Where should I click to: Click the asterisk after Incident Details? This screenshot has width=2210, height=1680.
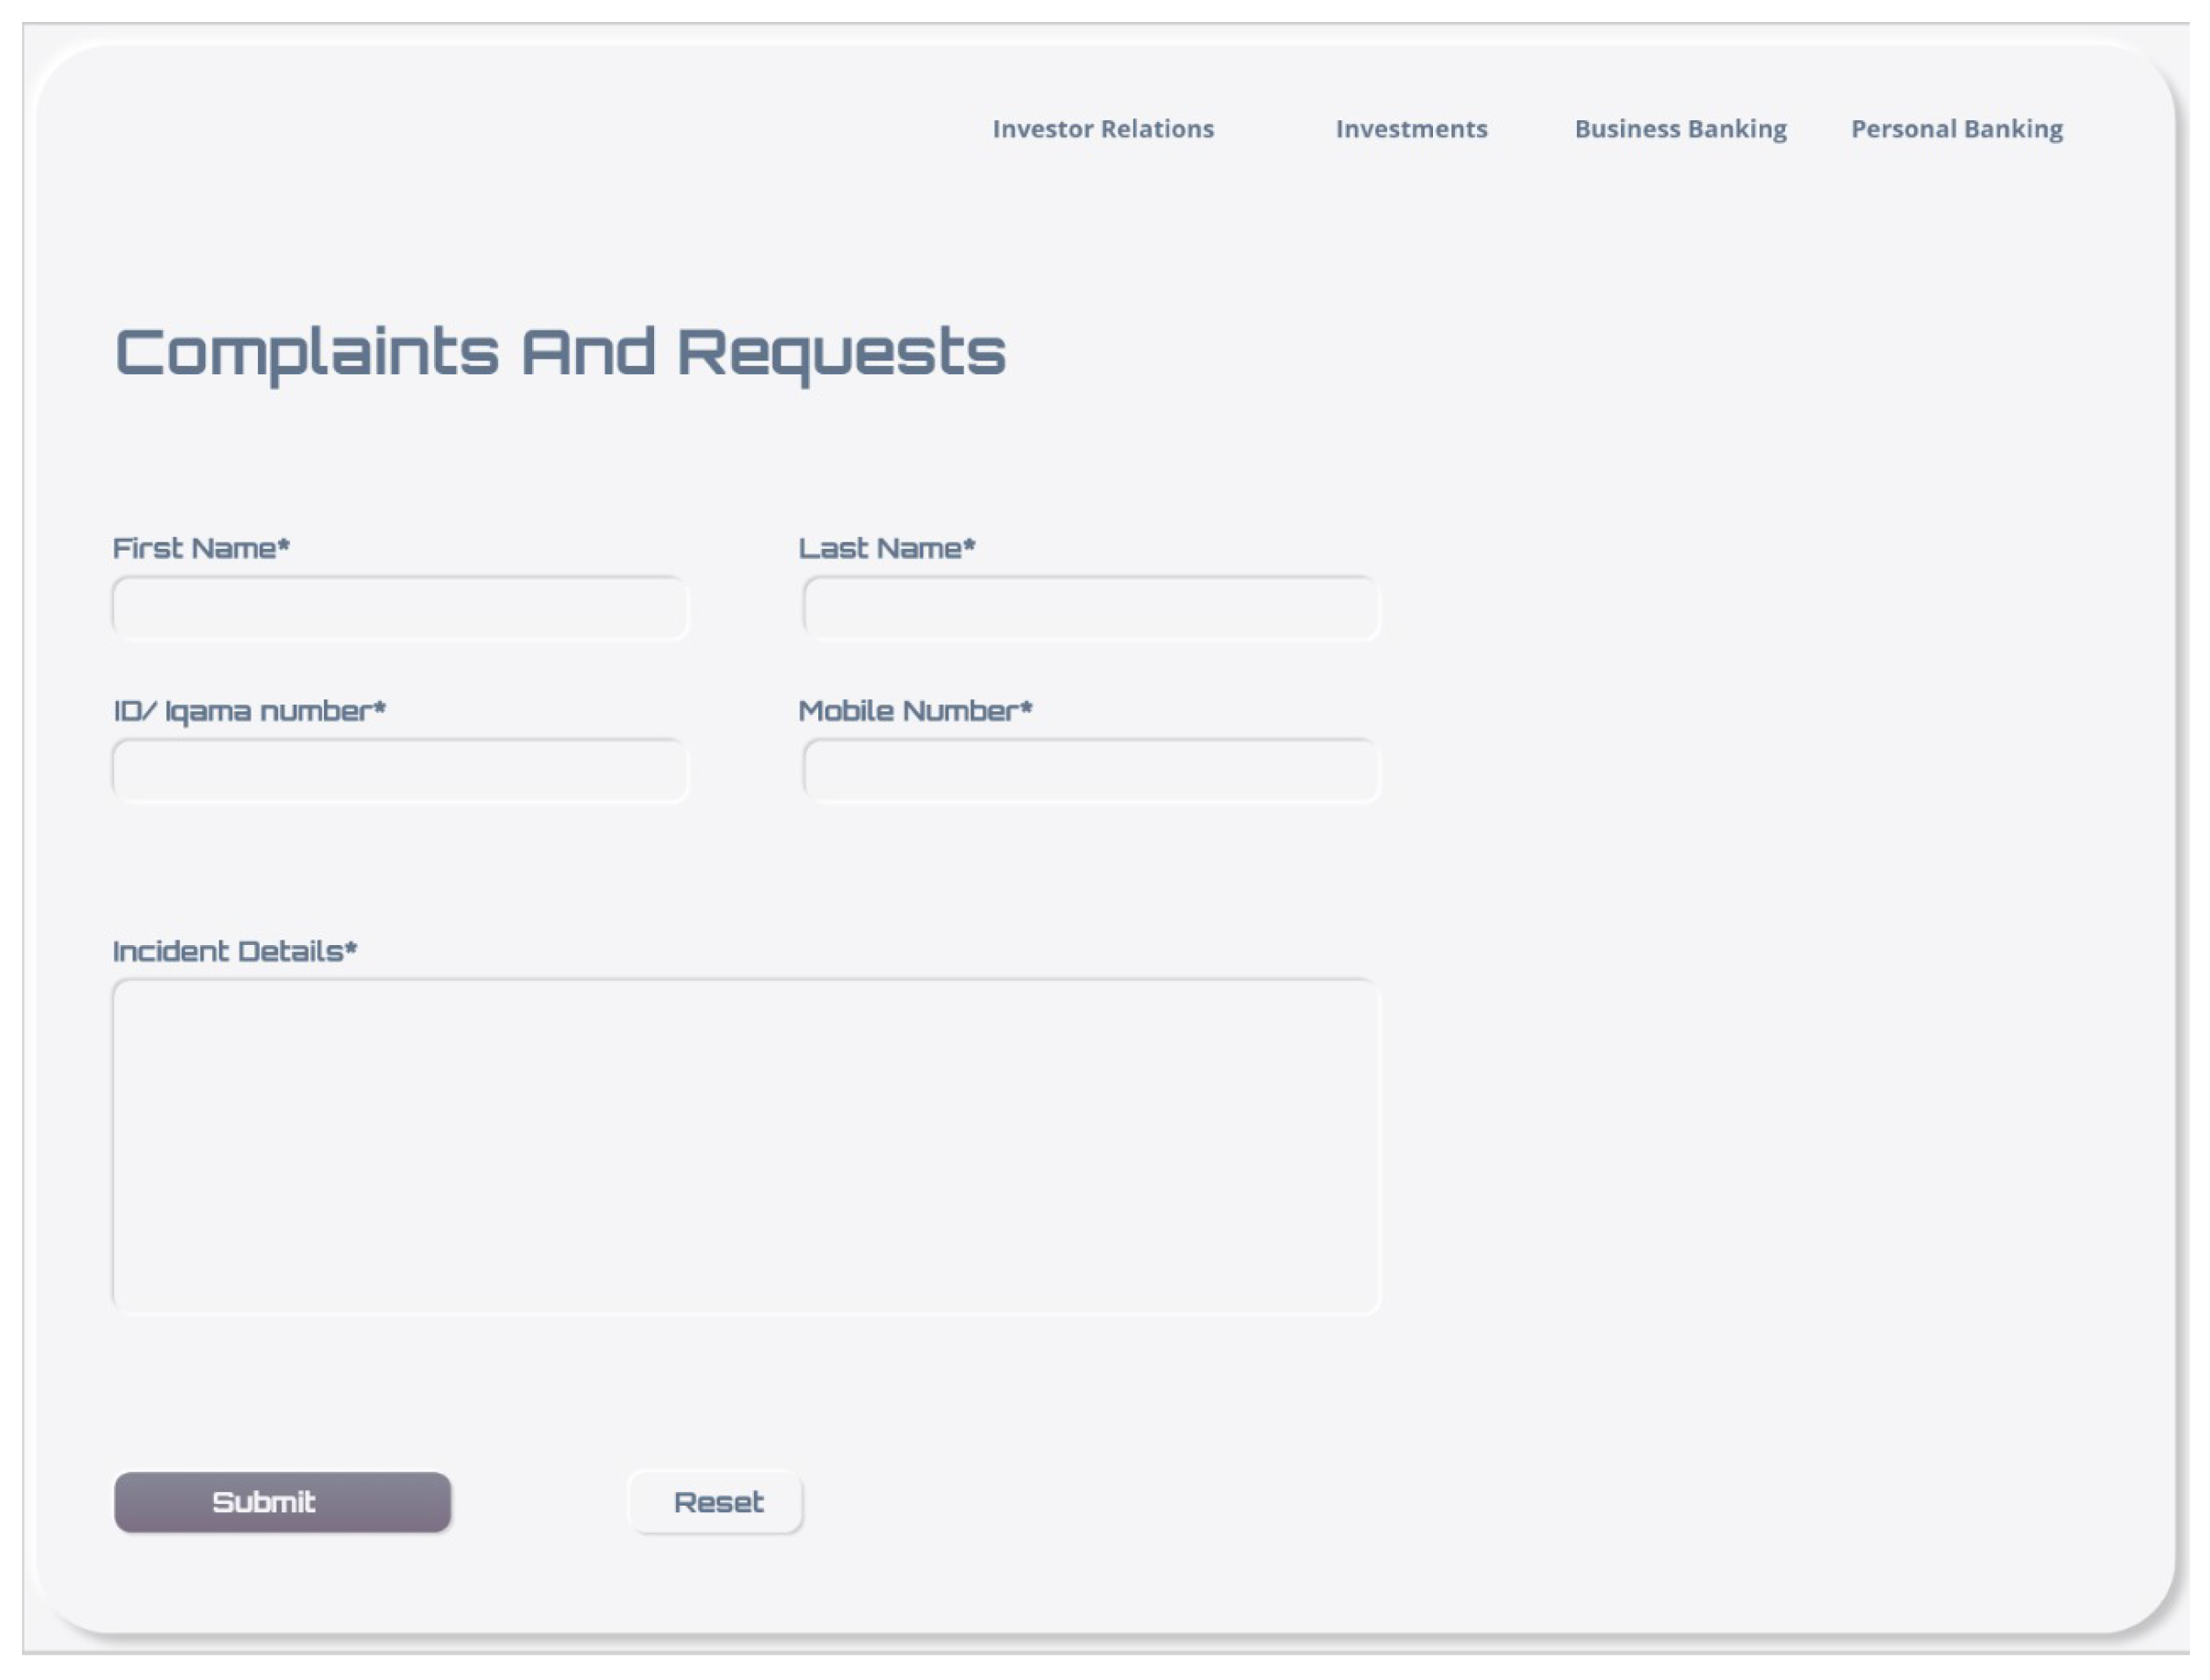[351, 947]
